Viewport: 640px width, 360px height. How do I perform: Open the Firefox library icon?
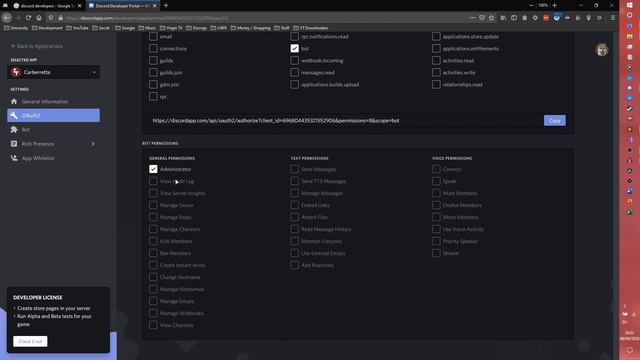[503, 18]
